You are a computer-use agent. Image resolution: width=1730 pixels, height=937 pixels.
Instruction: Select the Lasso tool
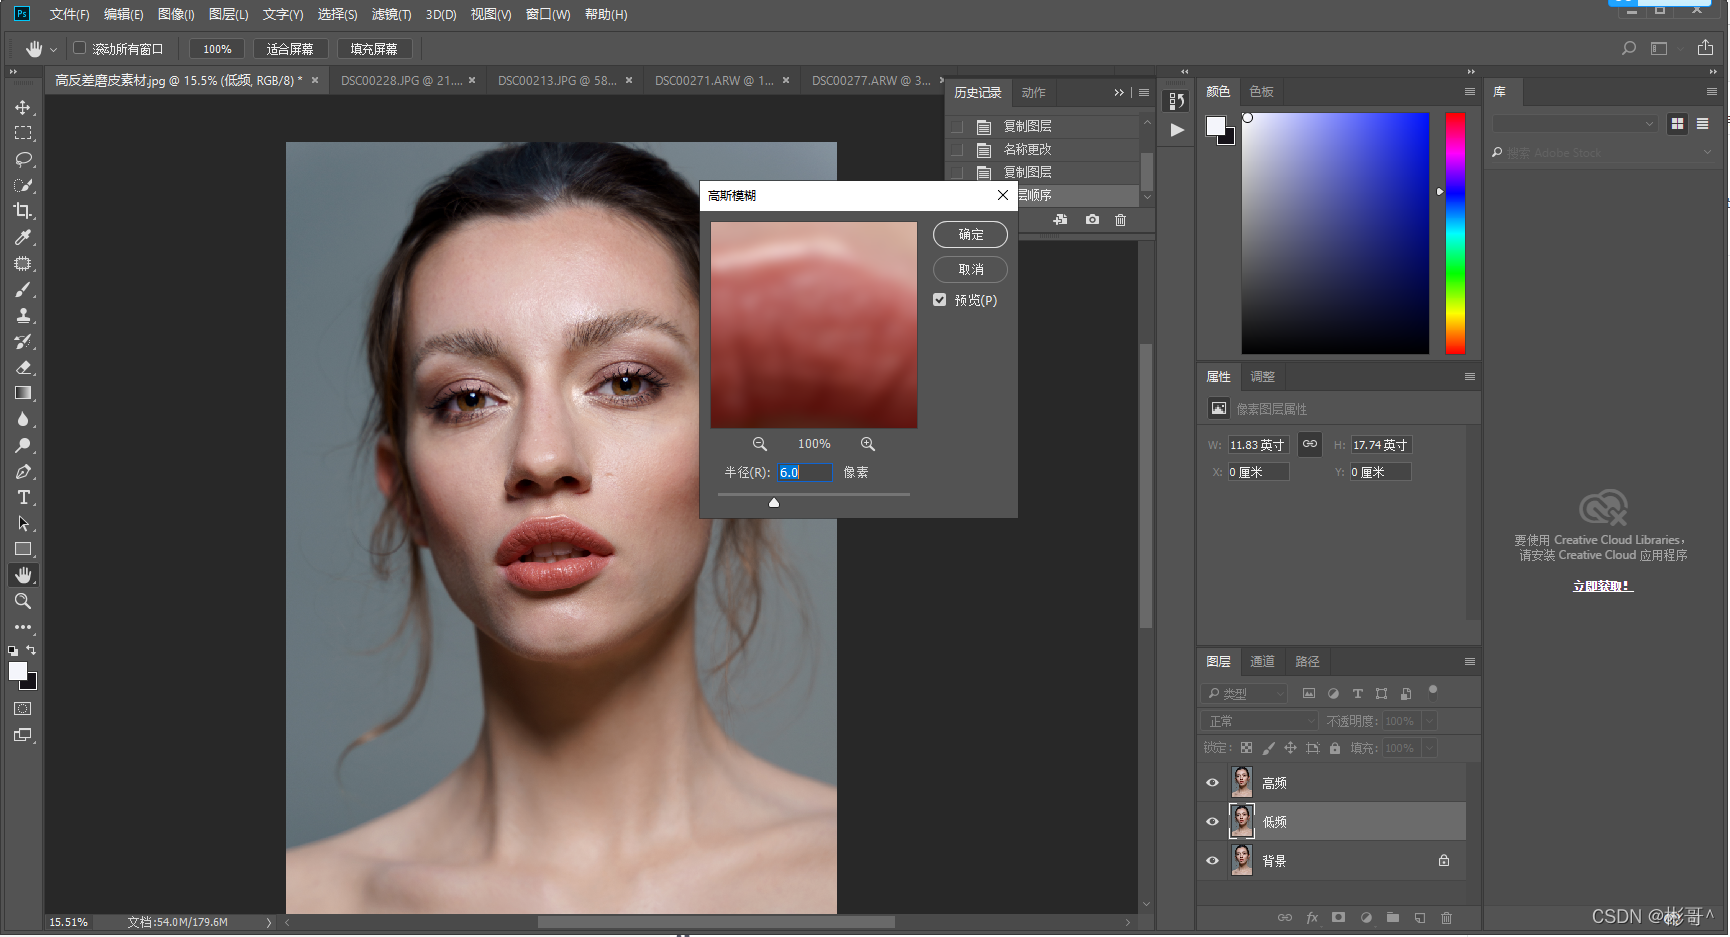point(23,159)
